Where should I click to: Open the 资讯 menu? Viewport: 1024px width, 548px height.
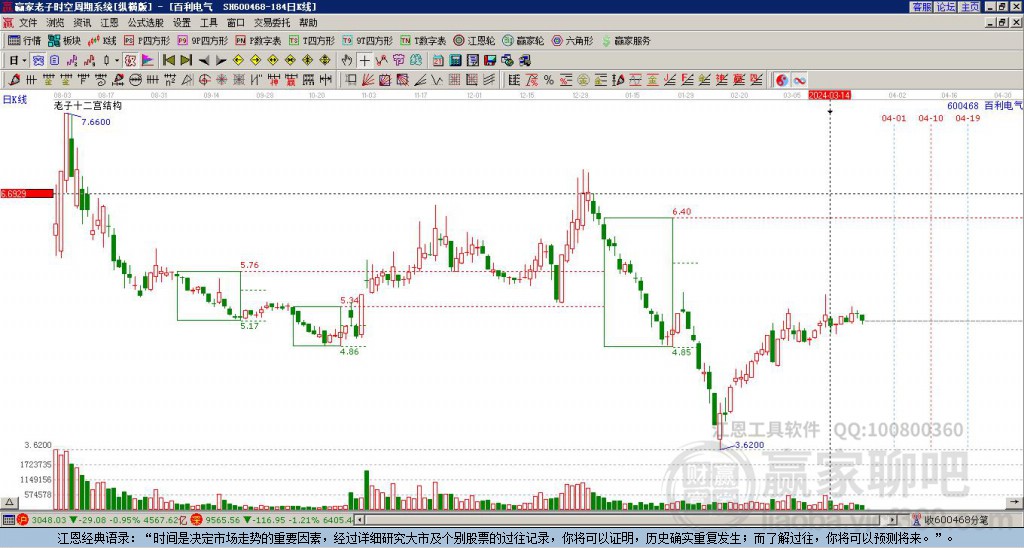click(82, 23)
